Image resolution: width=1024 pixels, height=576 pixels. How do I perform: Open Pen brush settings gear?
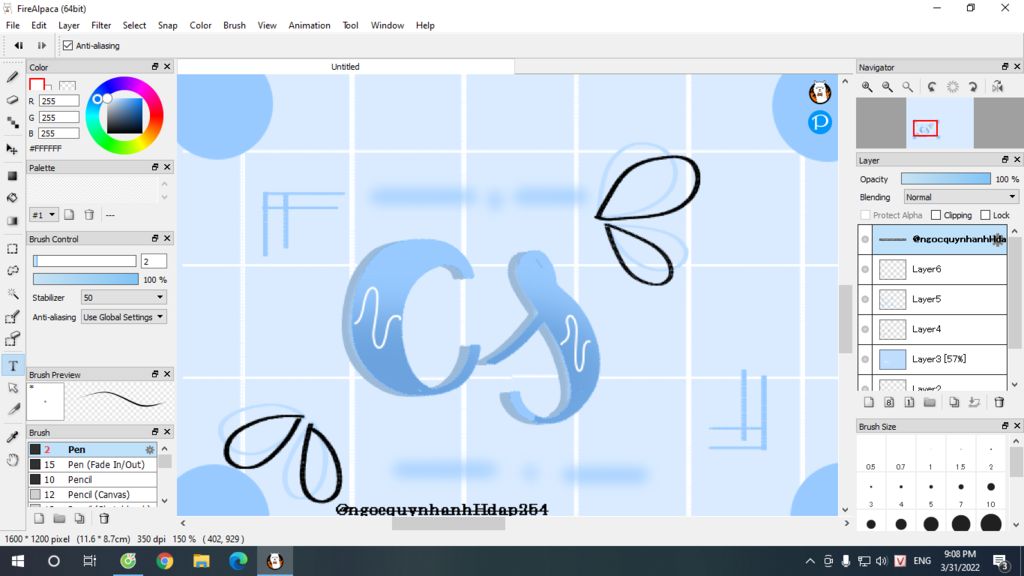[150, 449]
